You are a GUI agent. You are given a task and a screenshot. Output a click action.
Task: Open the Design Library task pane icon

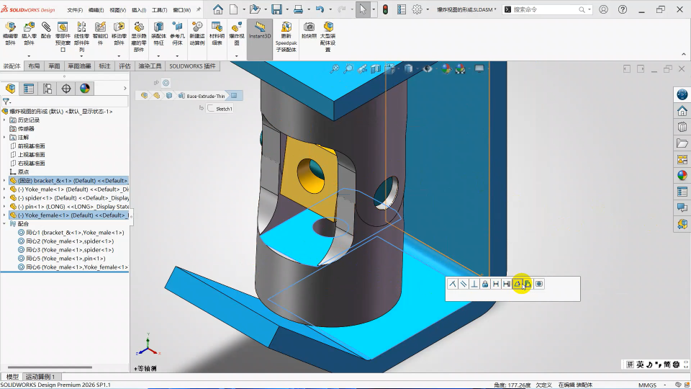(682, 127)
